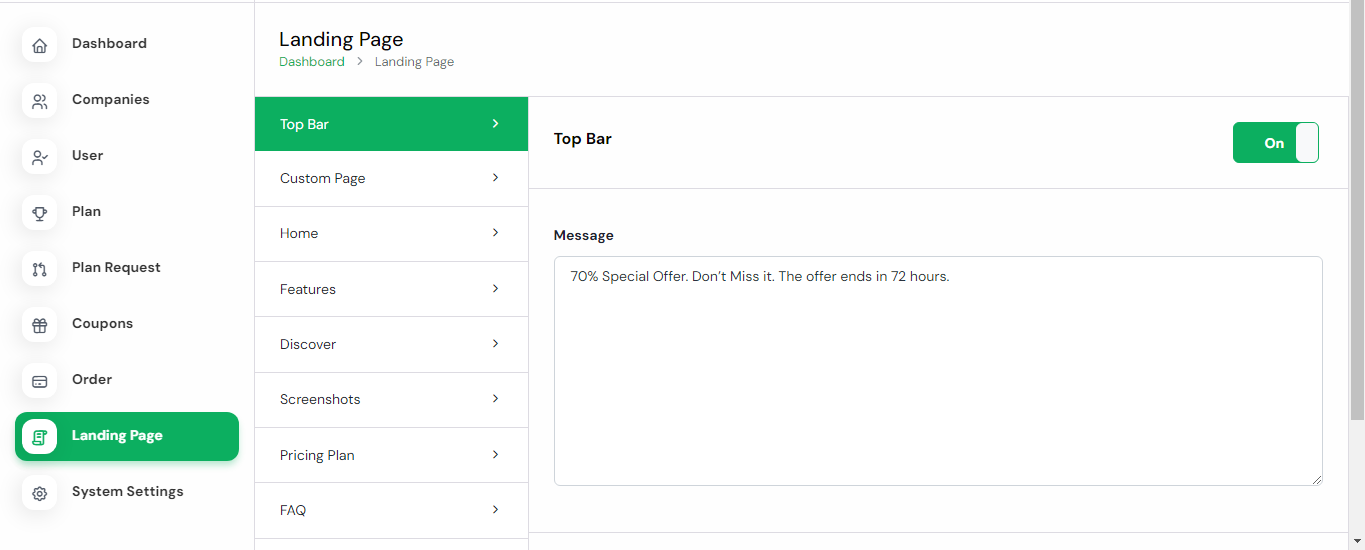Open the FAQ section tab
Viewport: 1365px width, 550px height.
pos(293,510)
